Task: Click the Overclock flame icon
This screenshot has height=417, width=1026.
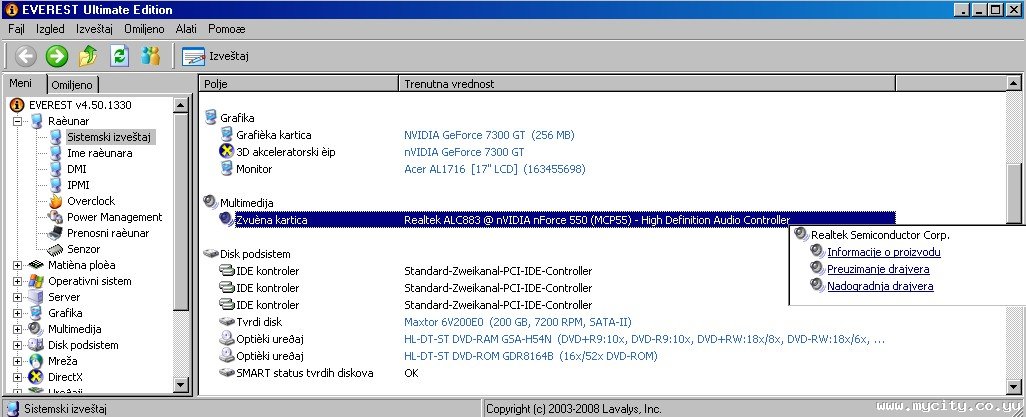Action: pos(56,201)
